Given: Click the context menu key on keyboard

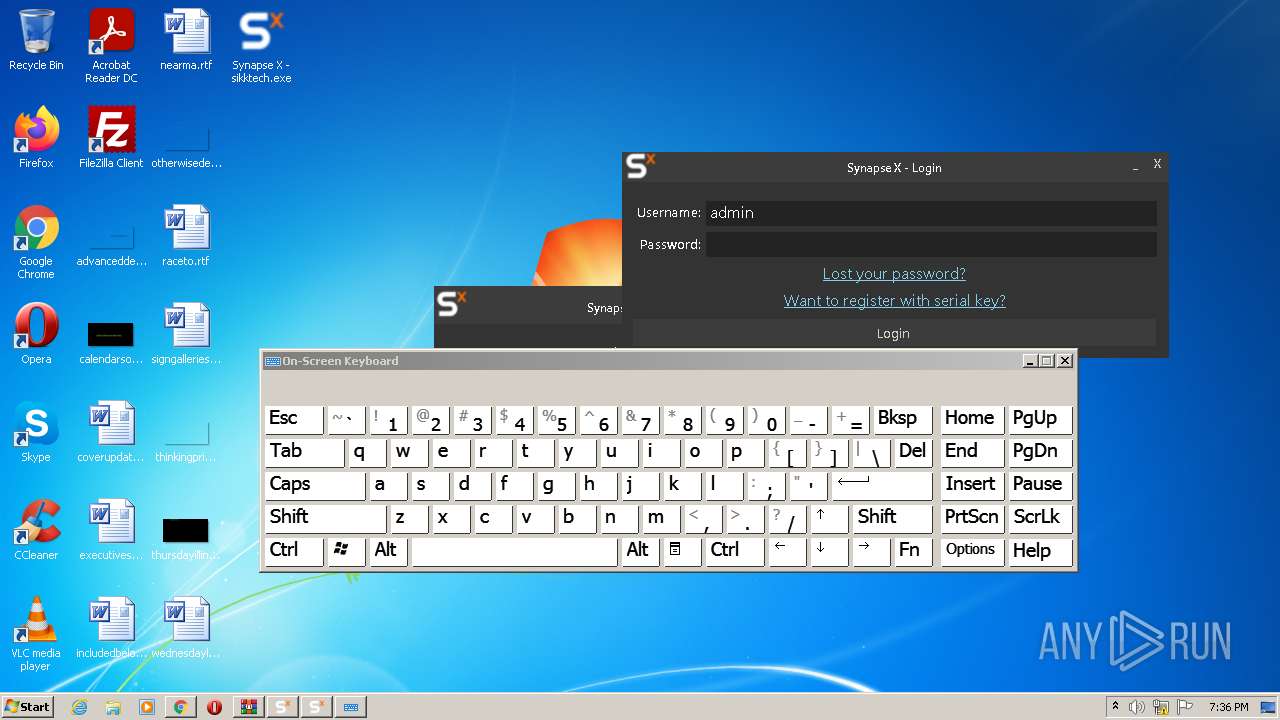Looking at the screenshot, I should tap(682, 551).
